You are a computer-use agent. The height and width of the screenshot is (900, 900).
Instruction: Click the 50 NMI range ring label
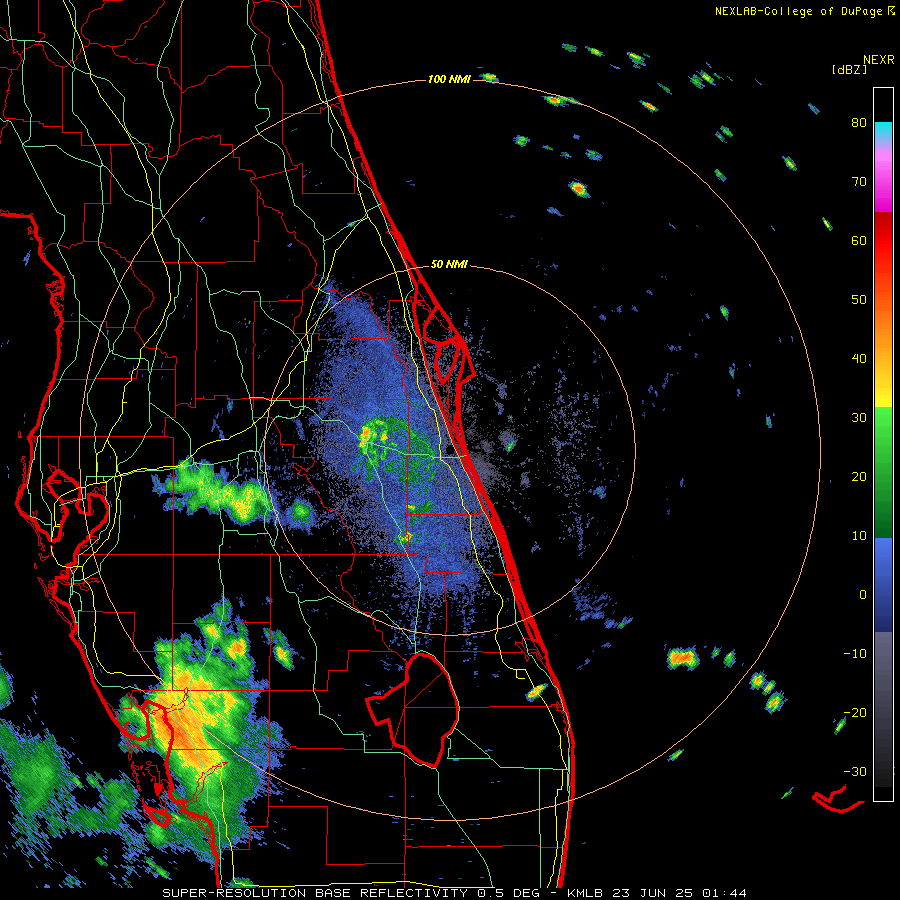449,265
